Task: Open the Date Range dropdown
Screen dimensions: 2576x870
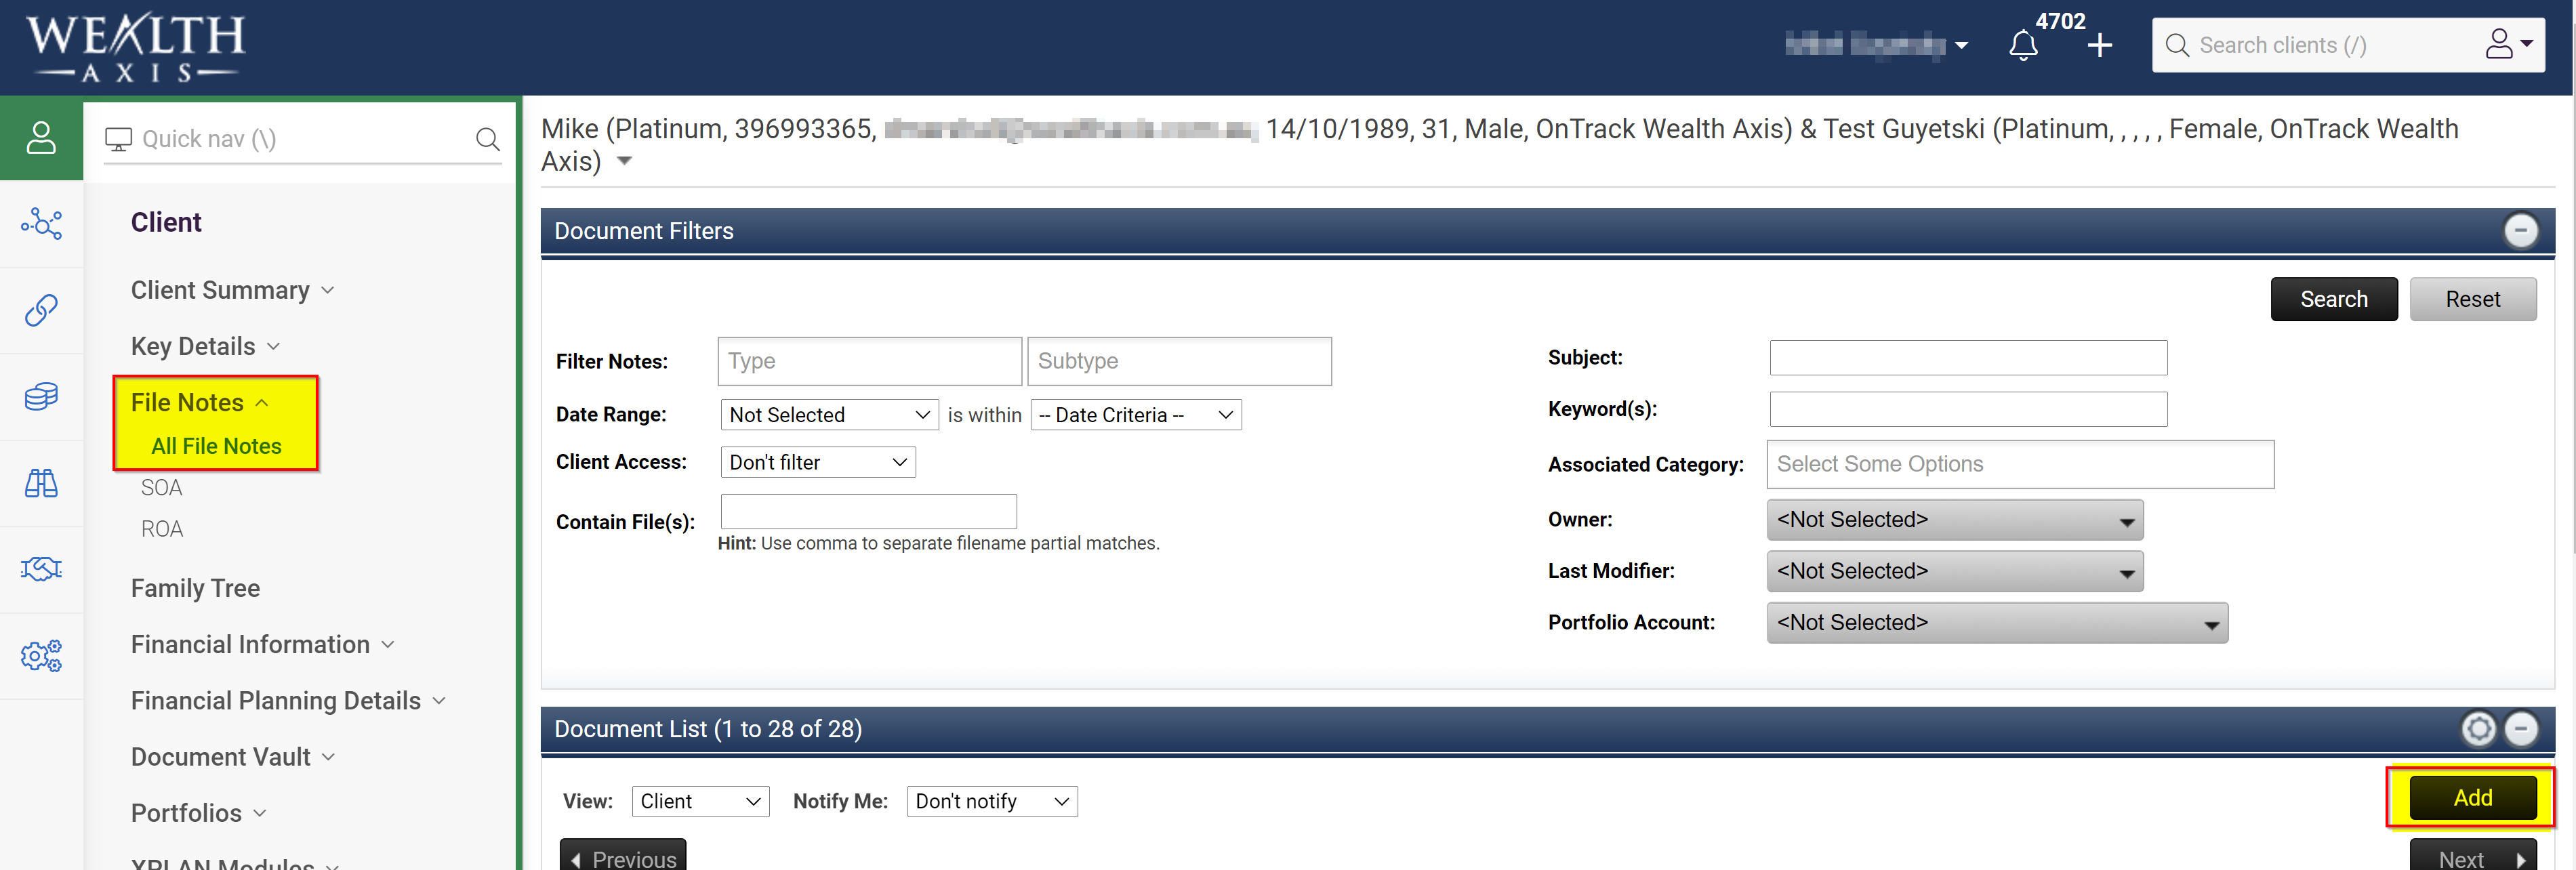Action: coord(828,415)
